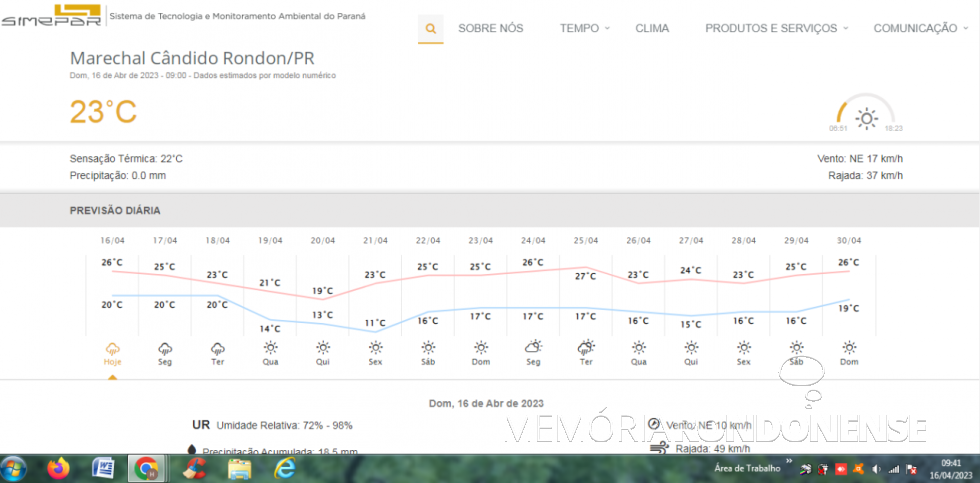Click the Windows Start button

click(x=15, y=468)
